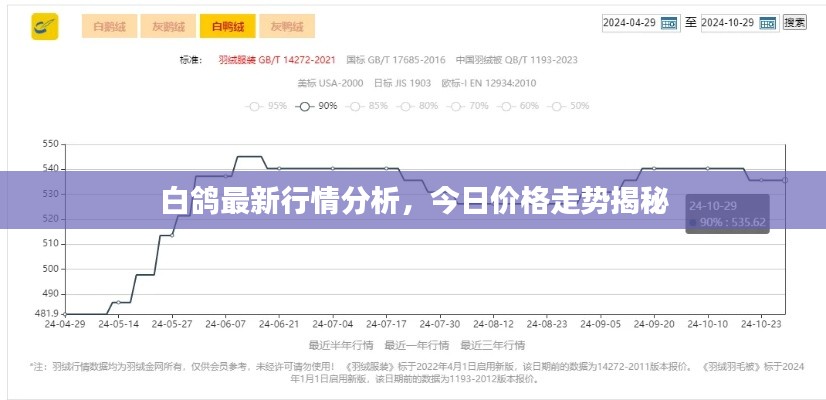Click the end date field 2024-10-29
826x400 pixels.
[727, 23]
